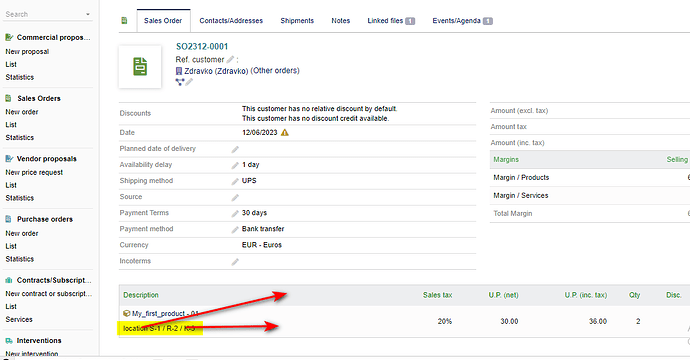Image resolution: width=690 pixels, height=360 pixels.
Task: Open the Contracts/Subscriptions menu heading
Action: pyautogui.click(x=54, y=280)
